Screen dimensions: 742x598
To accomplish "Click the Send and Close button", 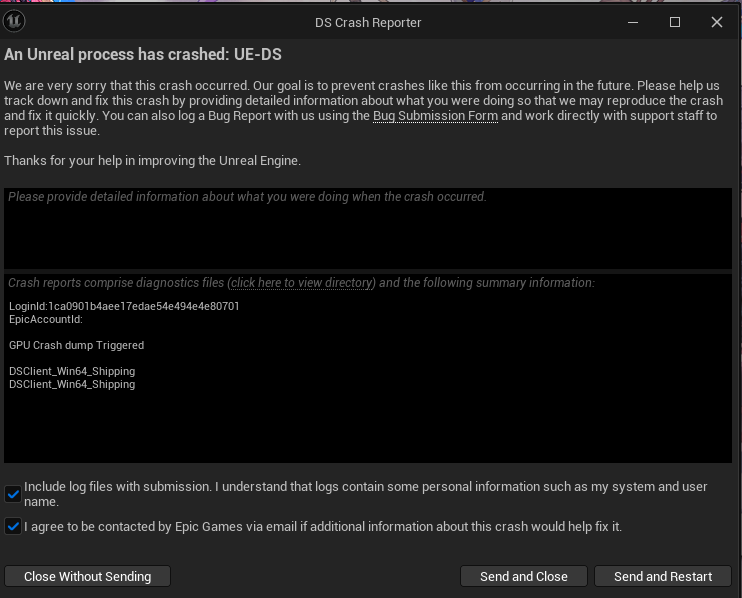I will coord(523,576).
